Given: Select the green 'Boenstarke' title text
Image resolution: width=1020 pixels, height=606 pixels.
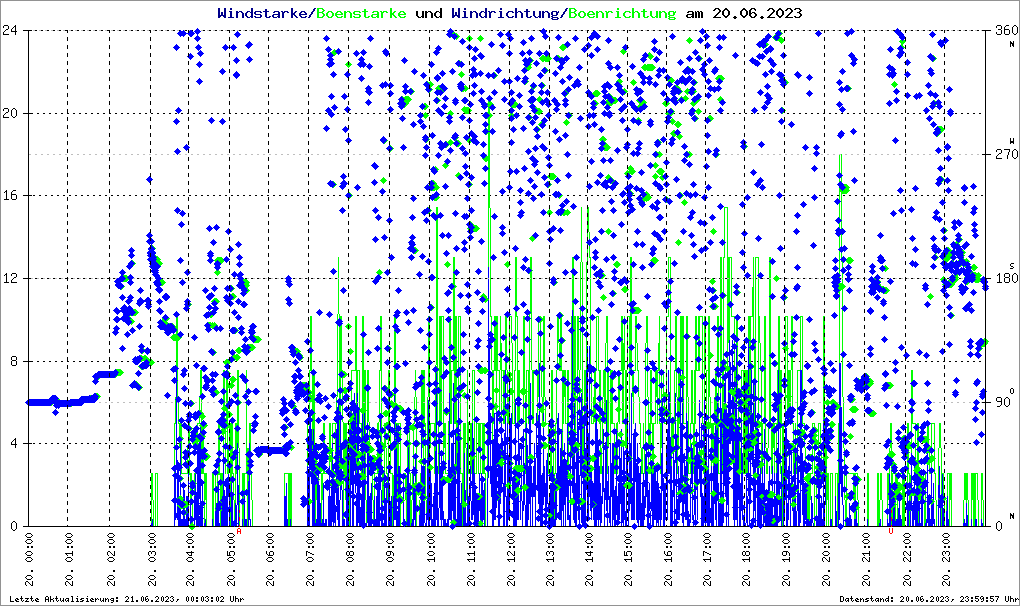Looking at the screenshot, I should click(361, 13).
